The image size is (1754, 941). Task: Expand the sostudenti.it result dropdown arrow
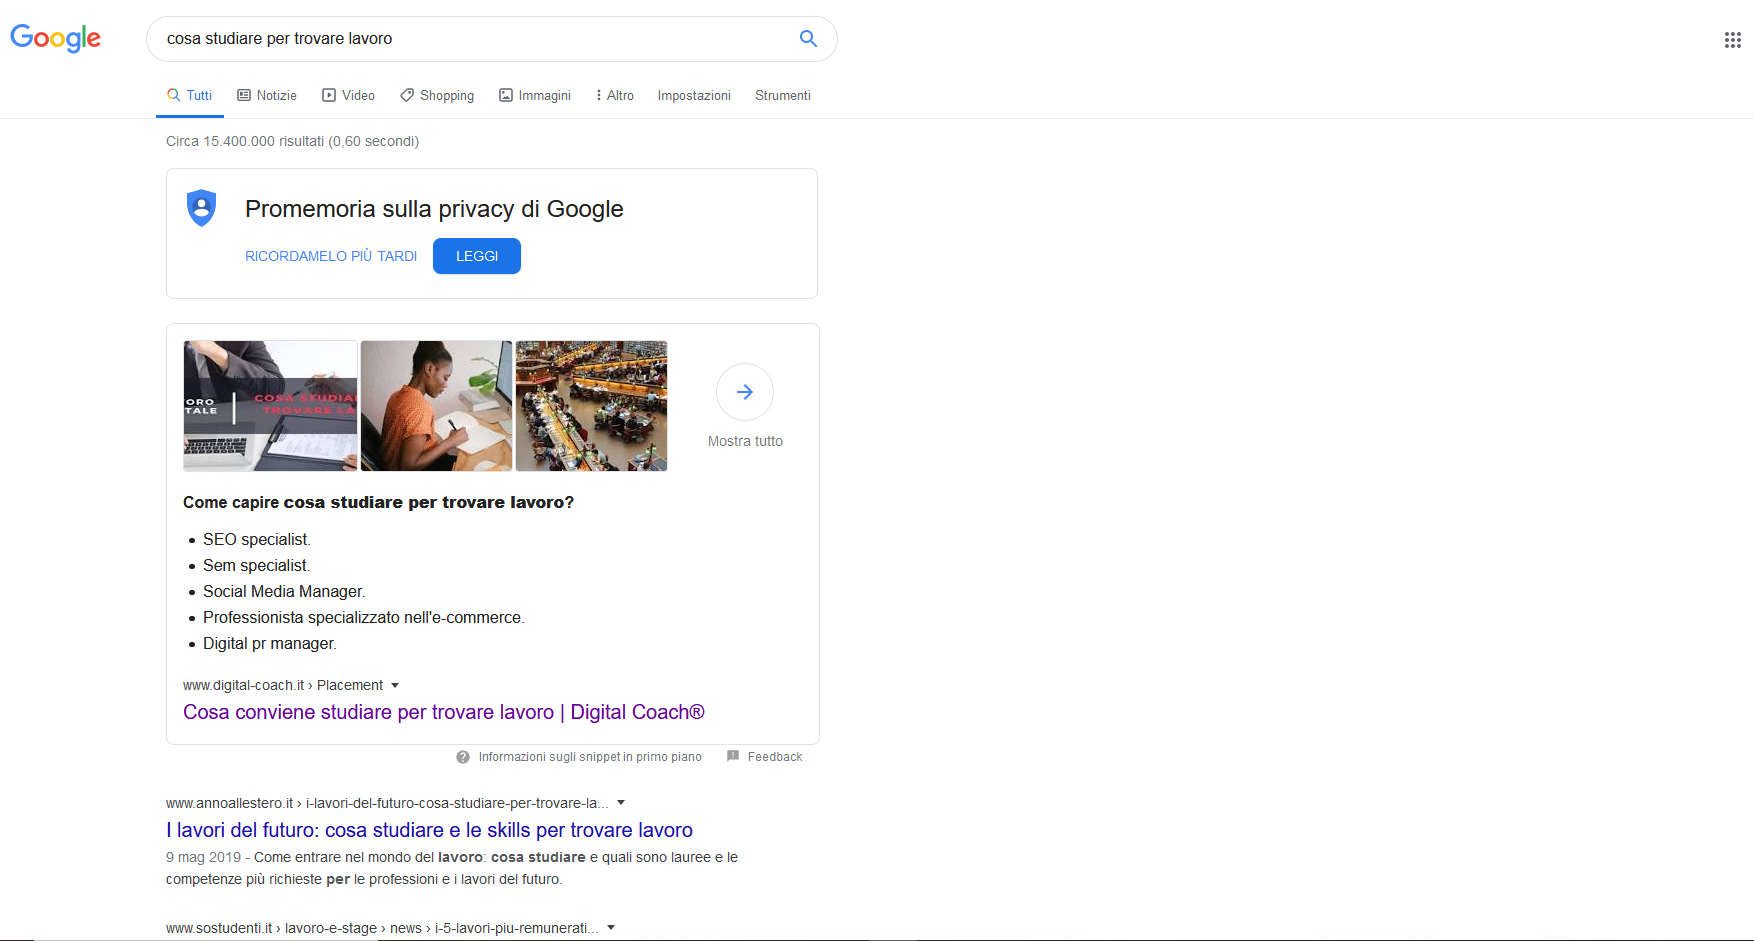(x=611, y=928)
